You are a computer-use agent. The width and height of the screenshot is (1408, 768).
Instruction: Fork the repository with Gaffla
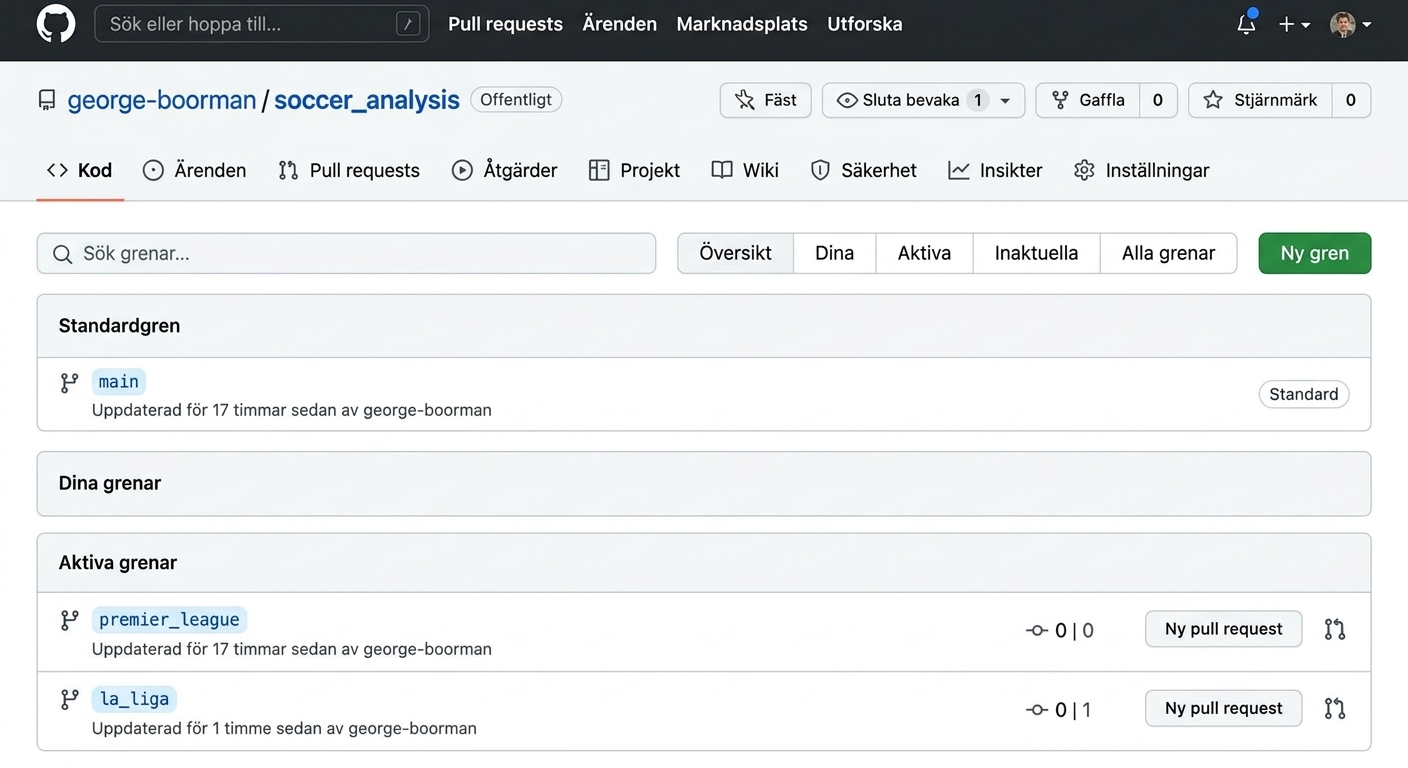click(x=1088, y=100)
